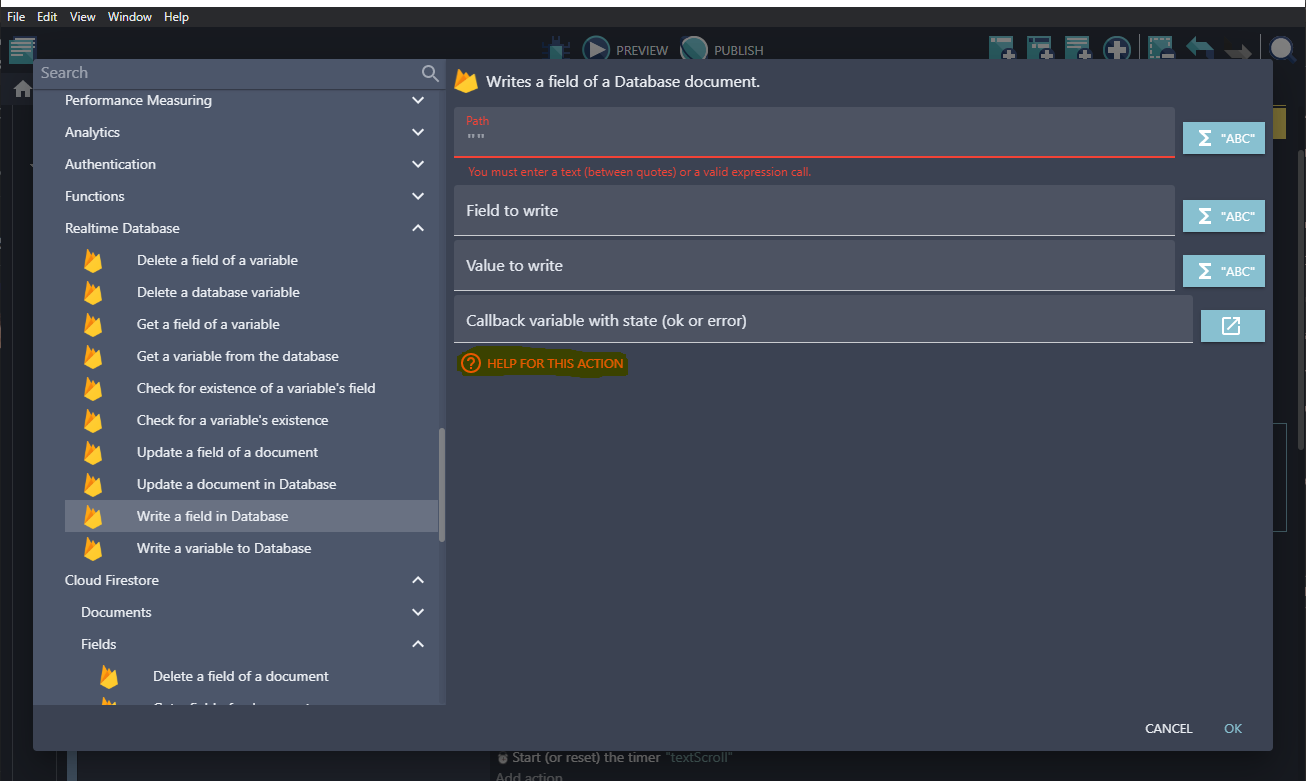The image size is (1306, 781).
Task: Select 'Update a document in Database' action
Action: pos(251,485)
